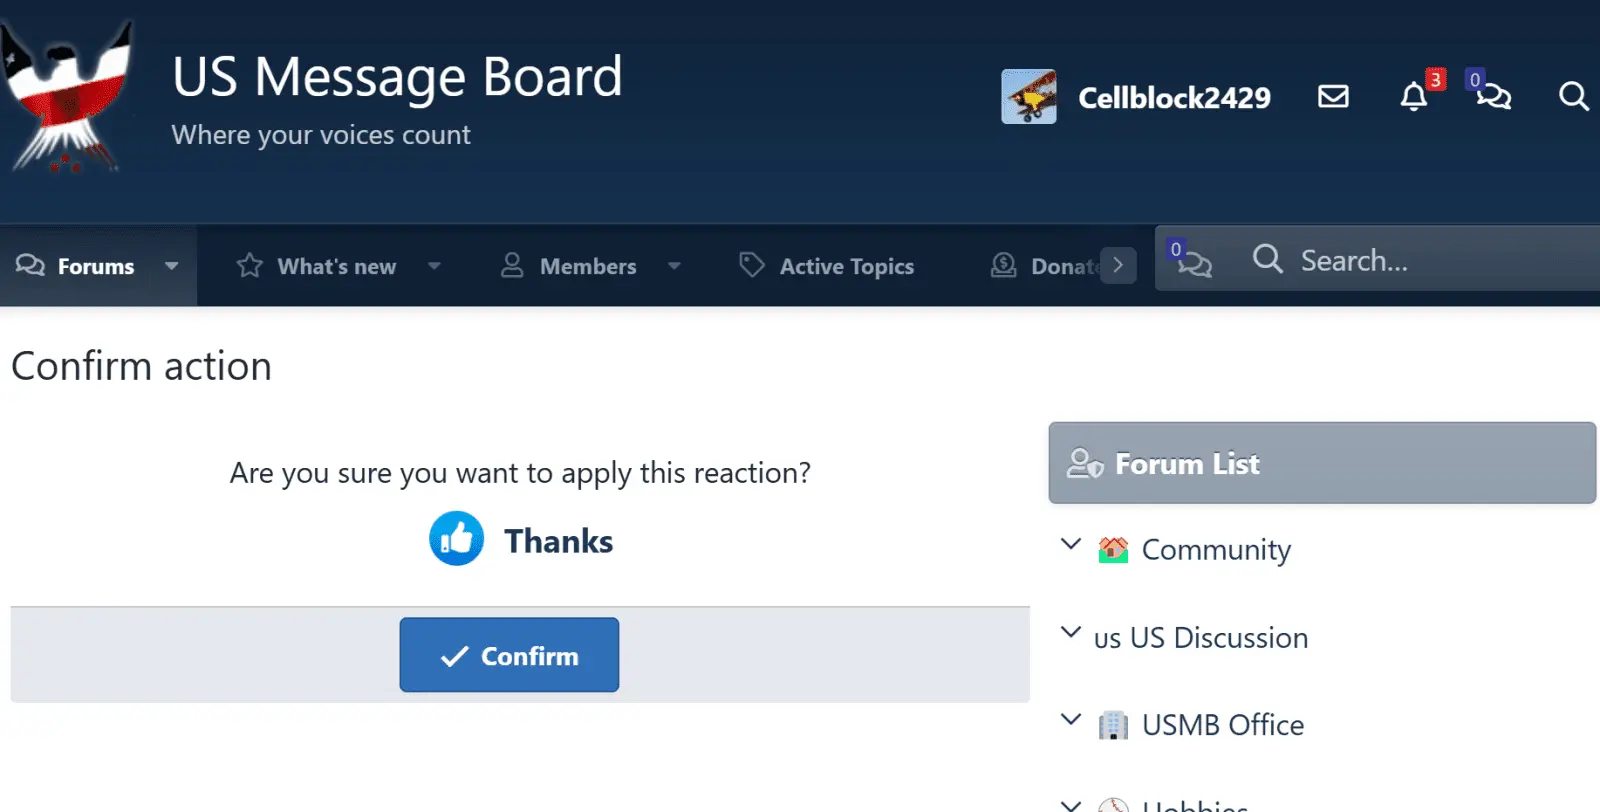Open the USMB Office forum link

(x=1222, y=725)
